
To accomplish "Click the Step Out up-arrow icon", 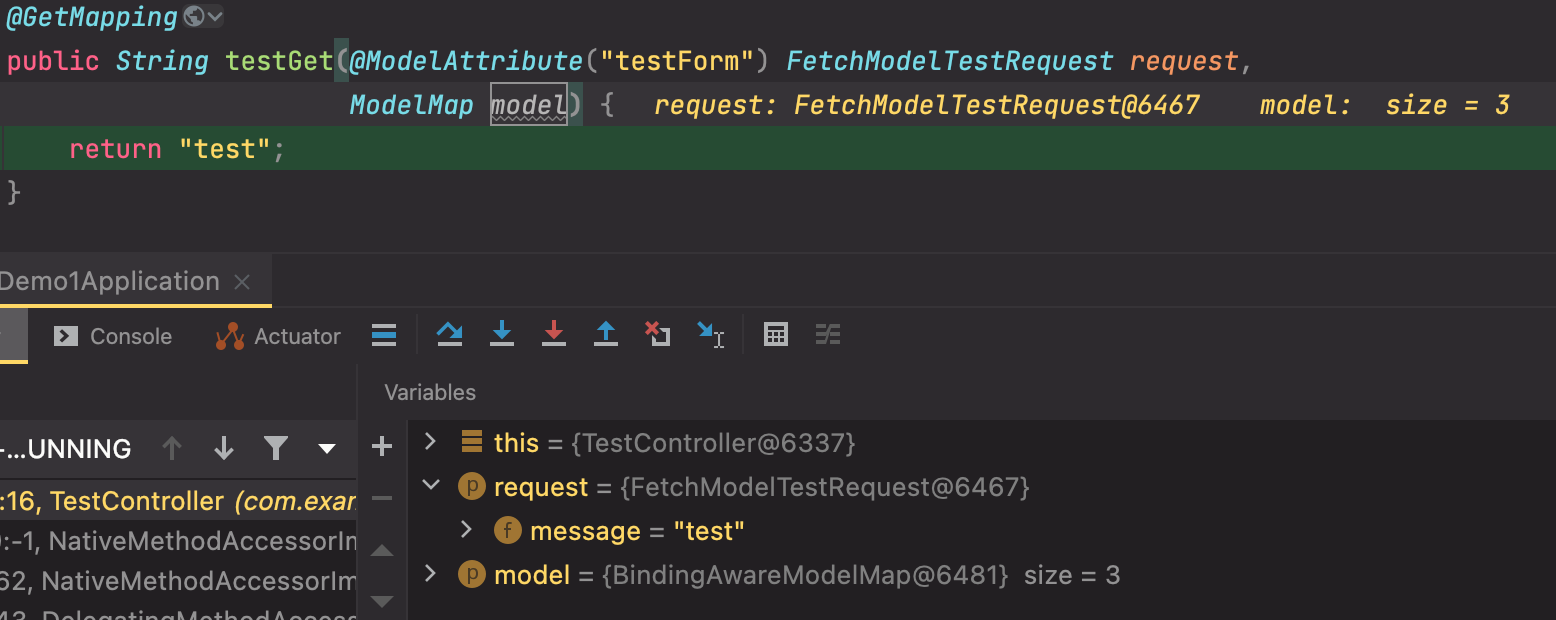I will pos(606,335).
